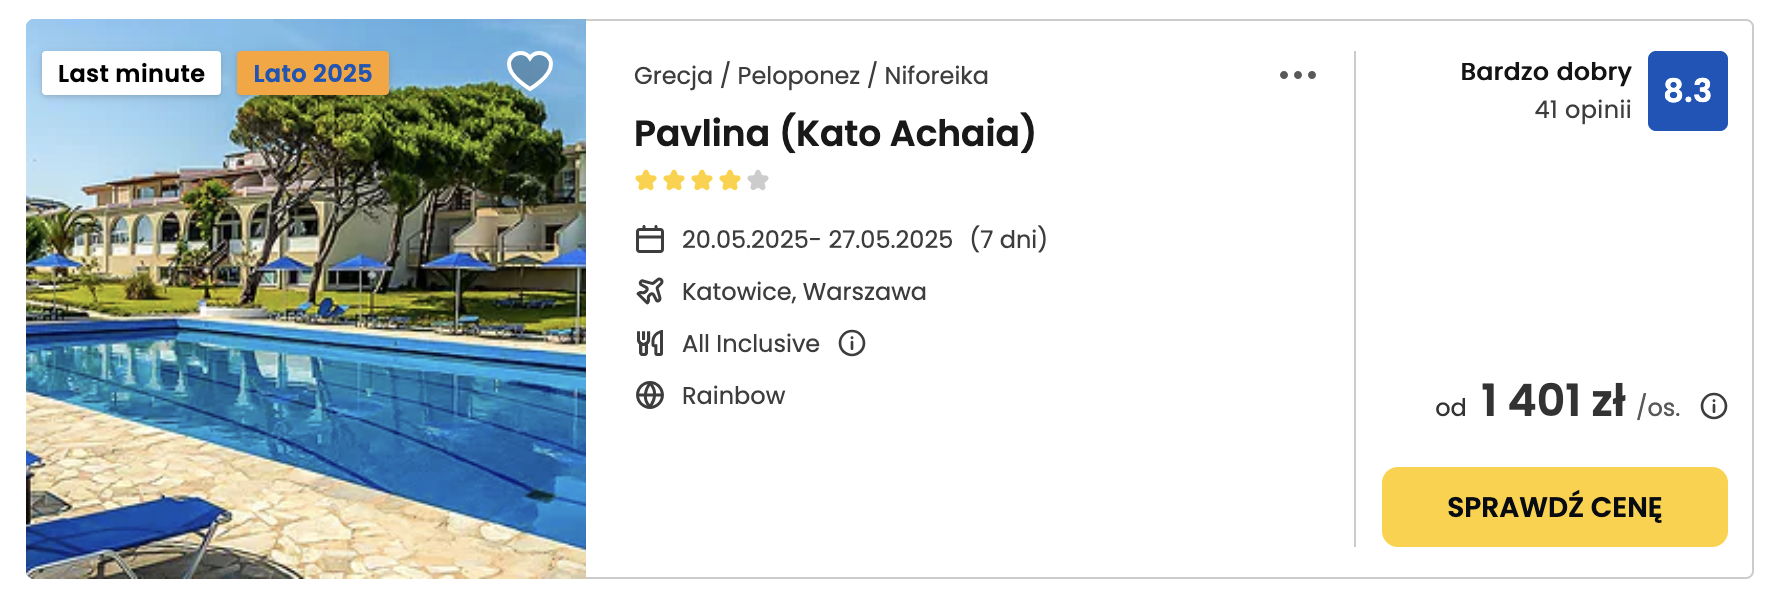Click the calendar icon beside the dates

[650, 239]
